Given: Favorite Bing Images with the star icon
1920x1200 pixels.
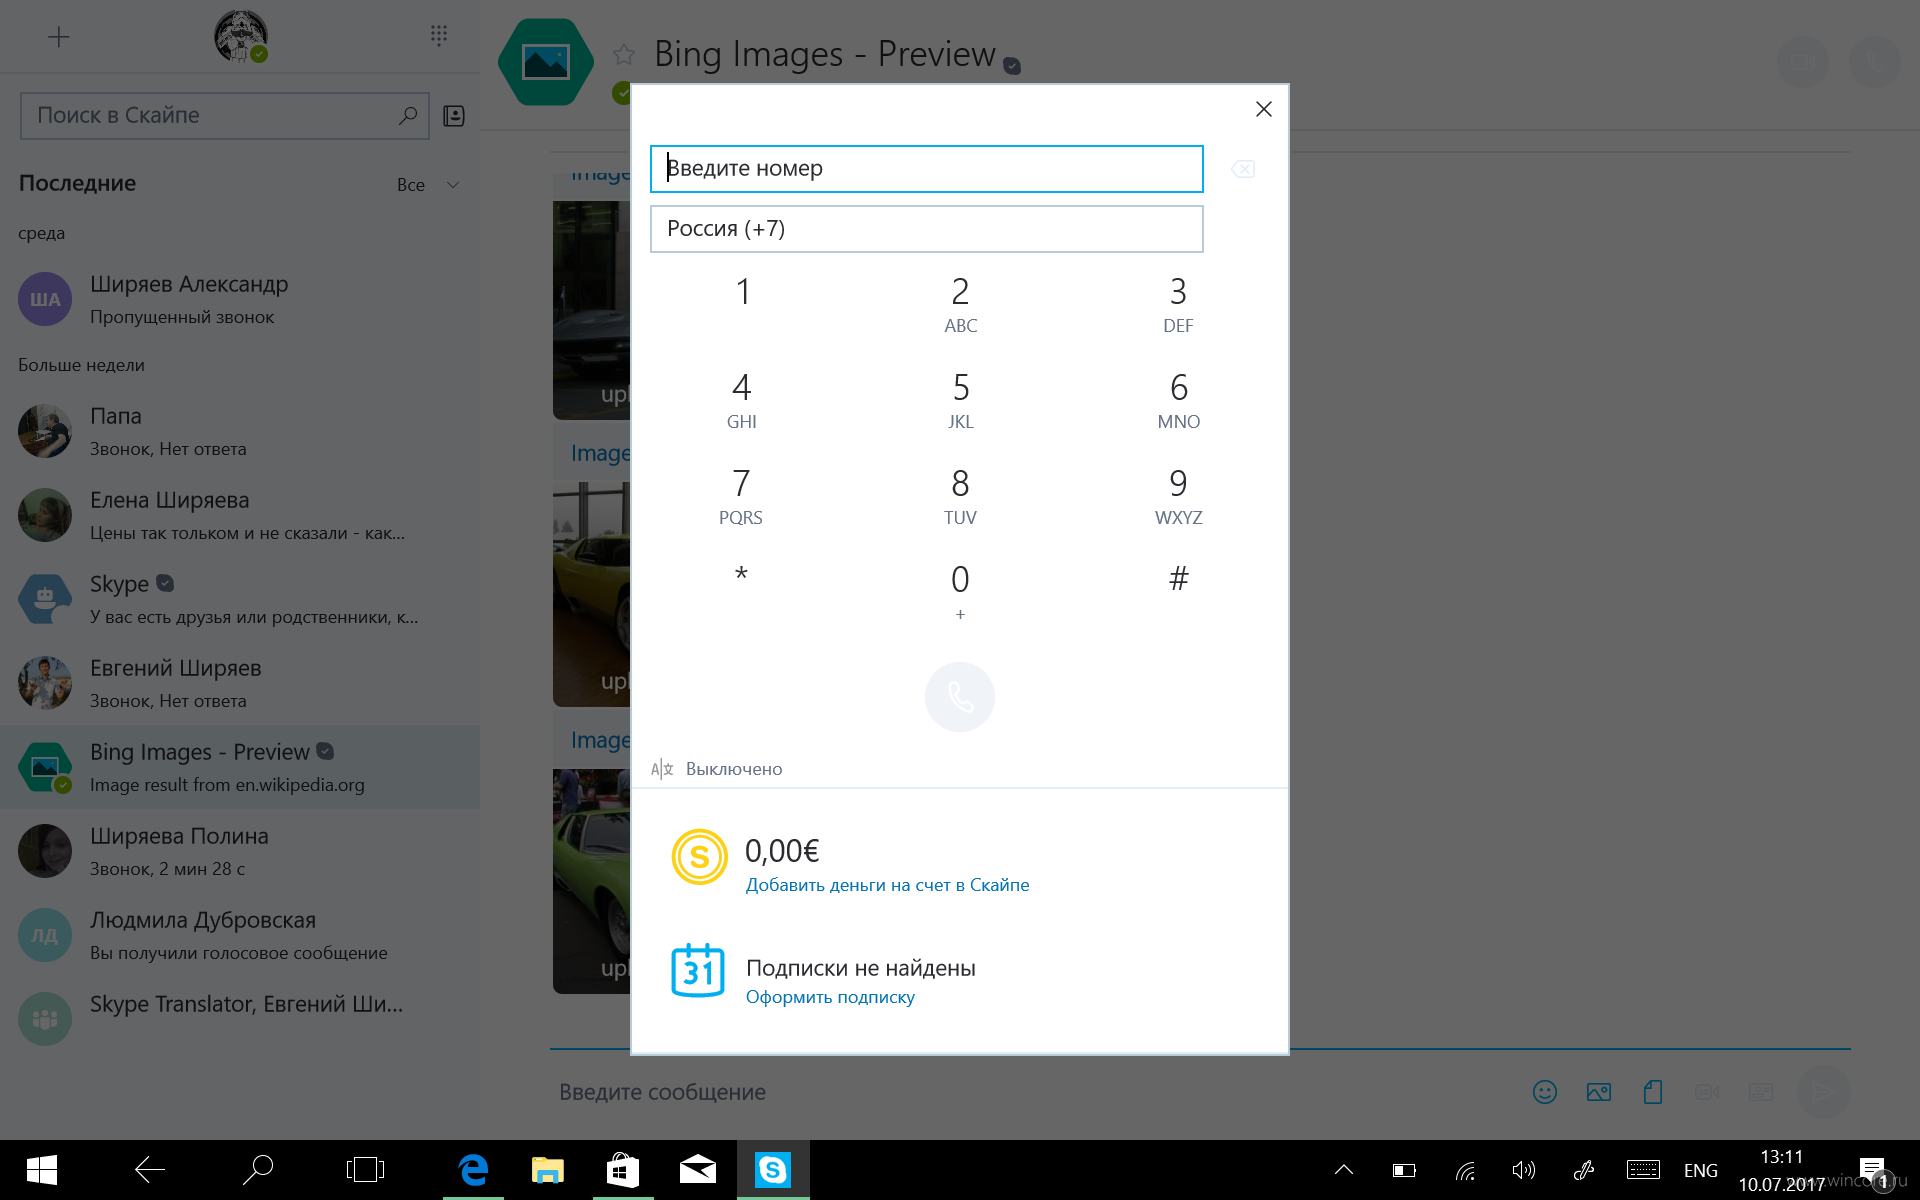Looking at the screenshot, I should pos(624,54).
